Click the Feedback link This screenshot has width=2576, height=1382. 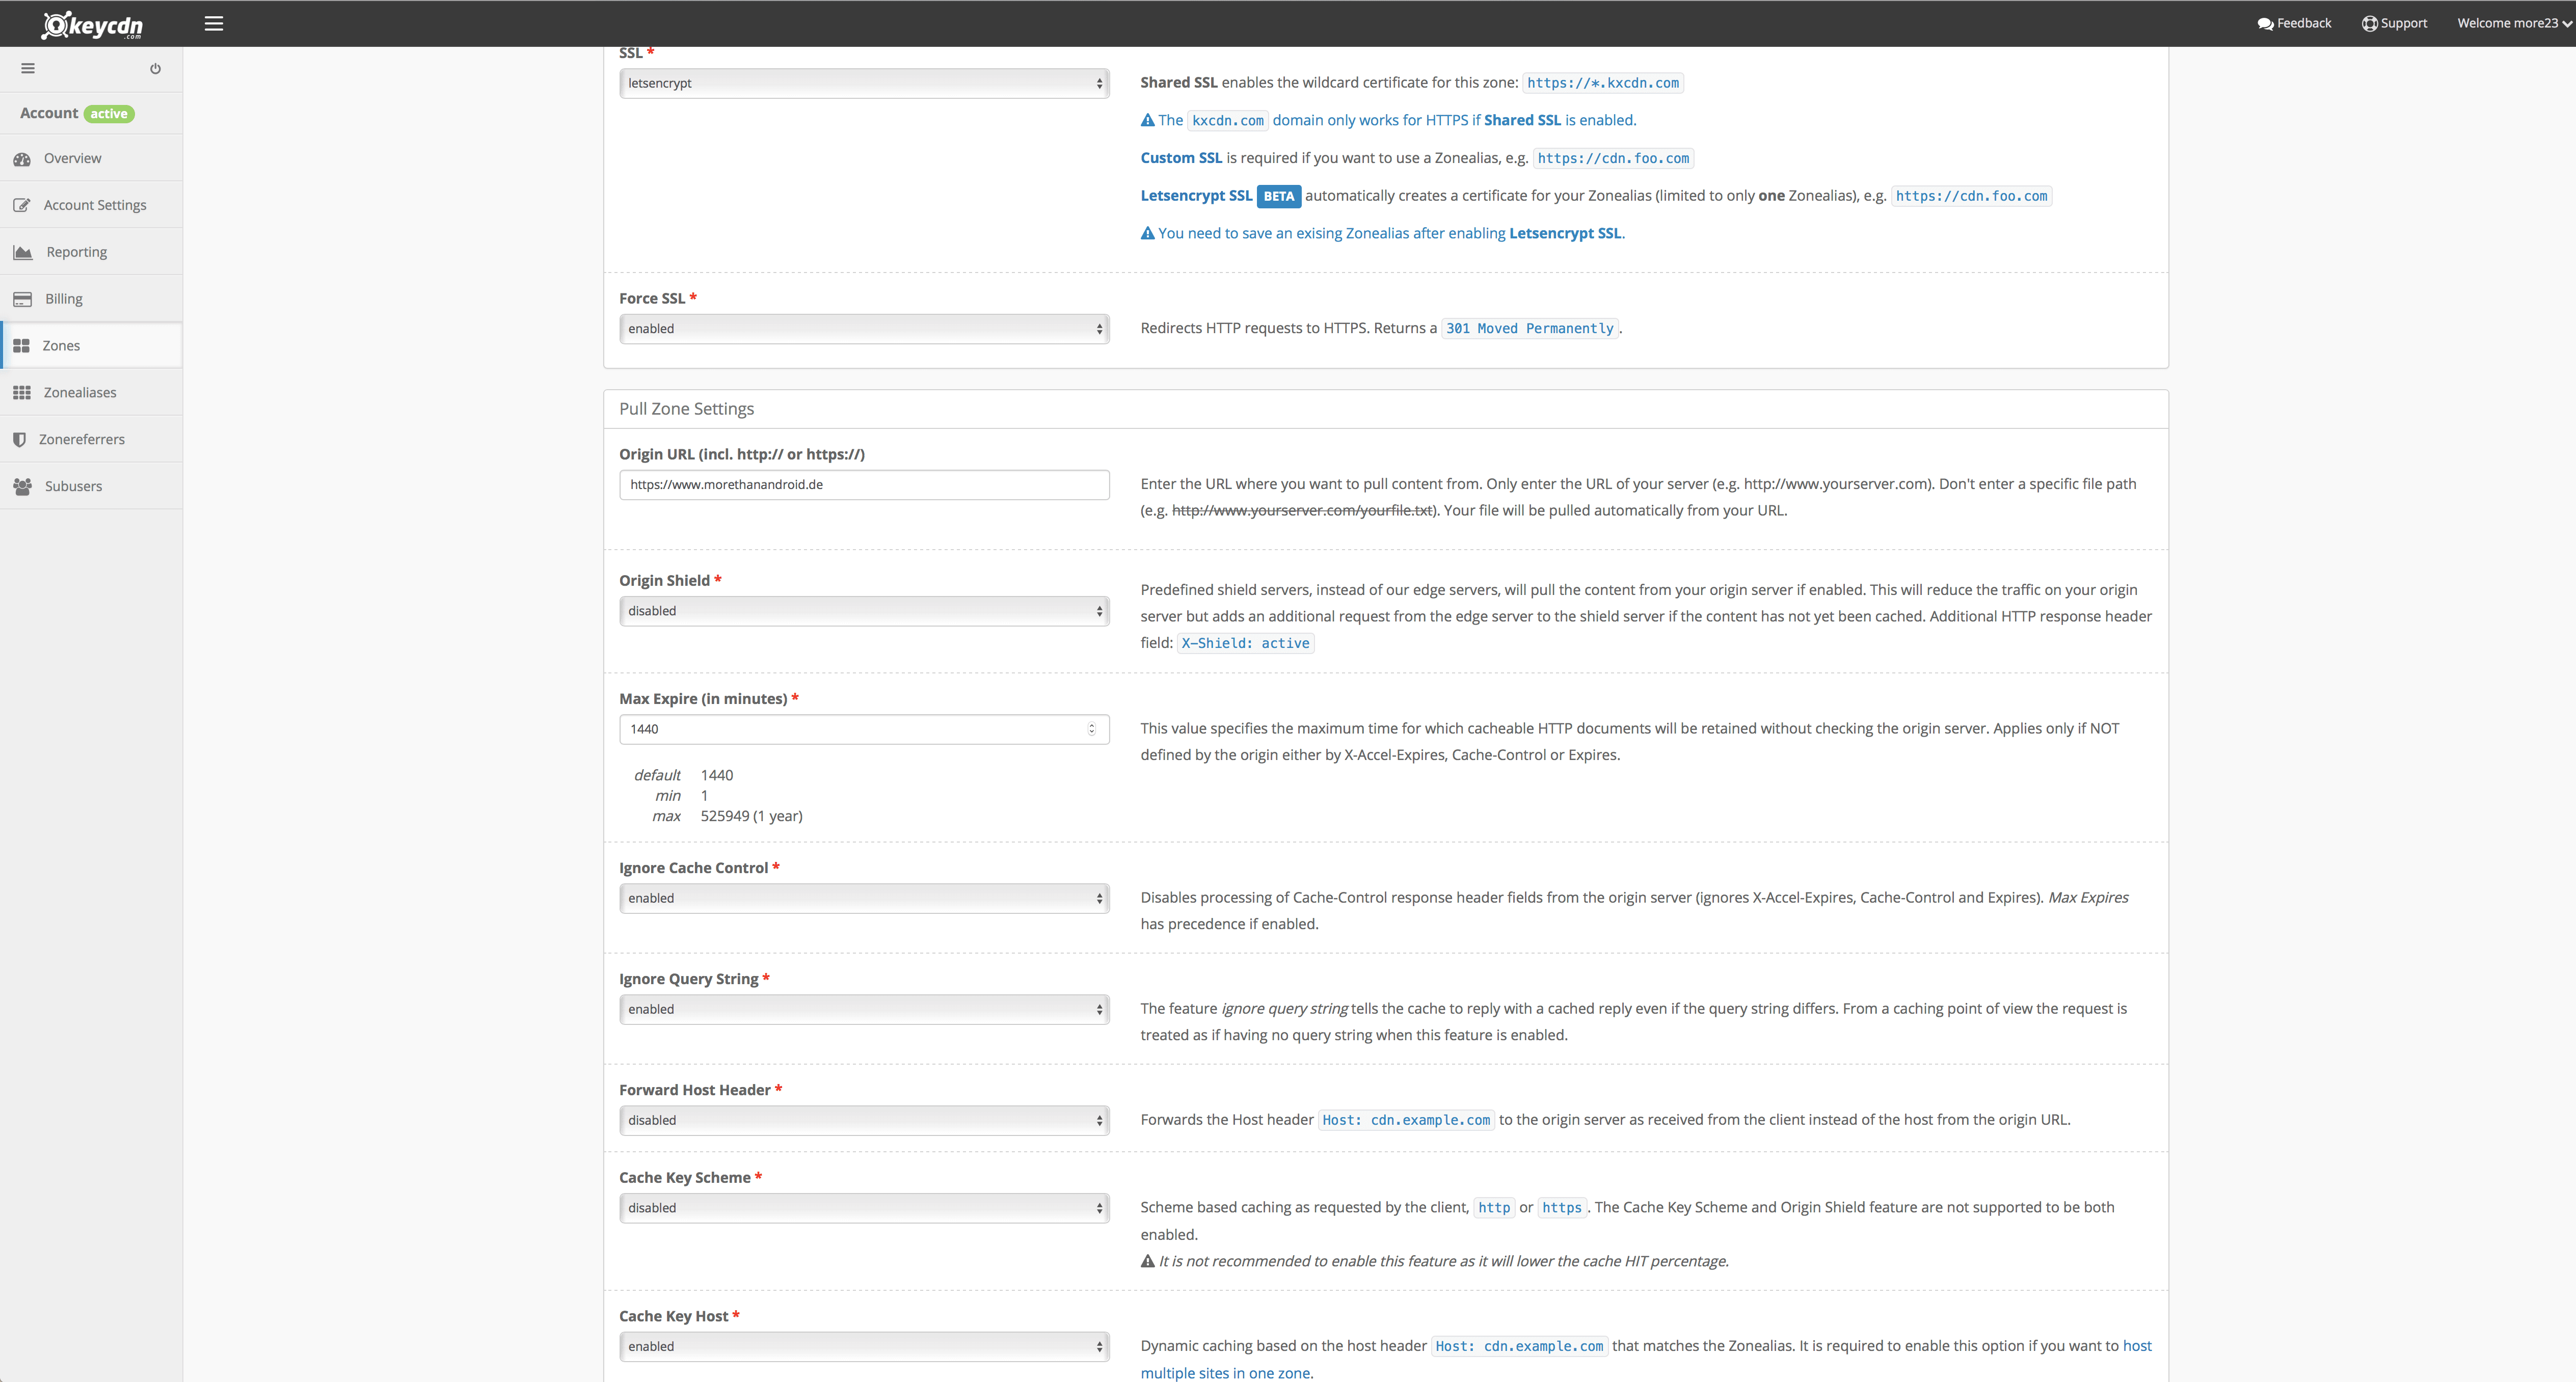pyautogui.click(x=2294, y=23)
